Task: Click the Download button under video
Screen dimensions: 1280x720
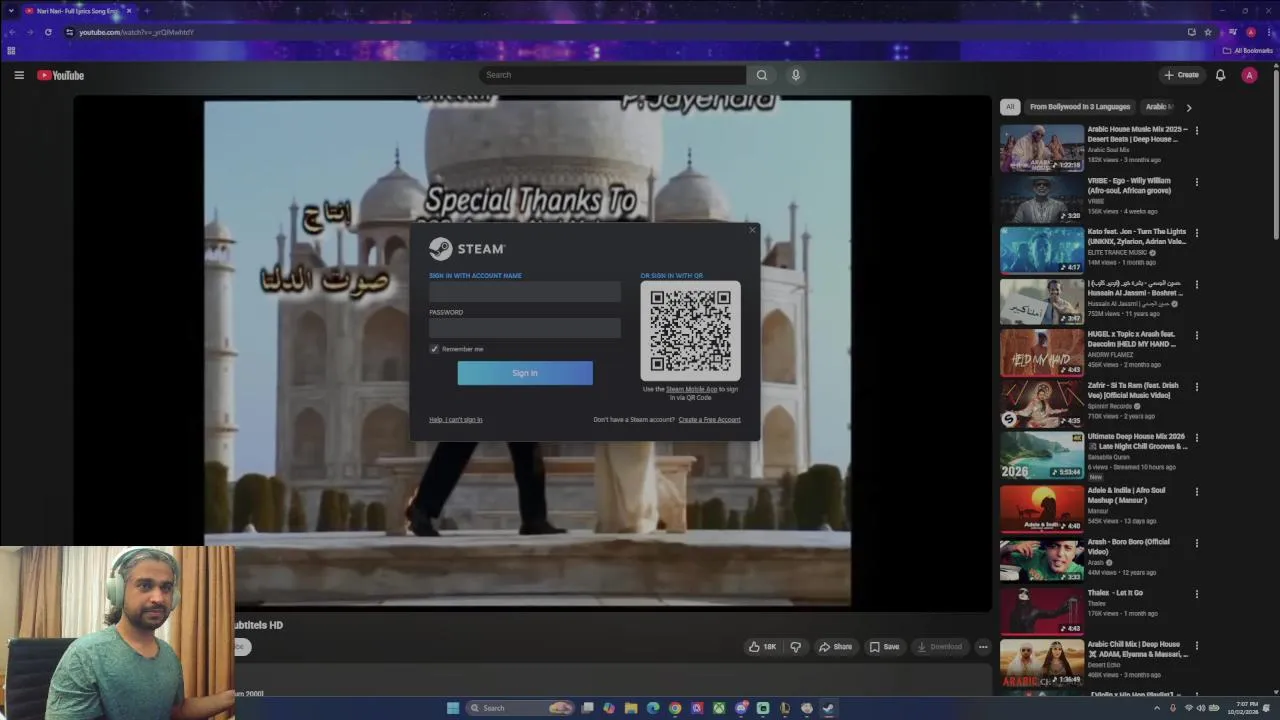Action: (939, 647)
